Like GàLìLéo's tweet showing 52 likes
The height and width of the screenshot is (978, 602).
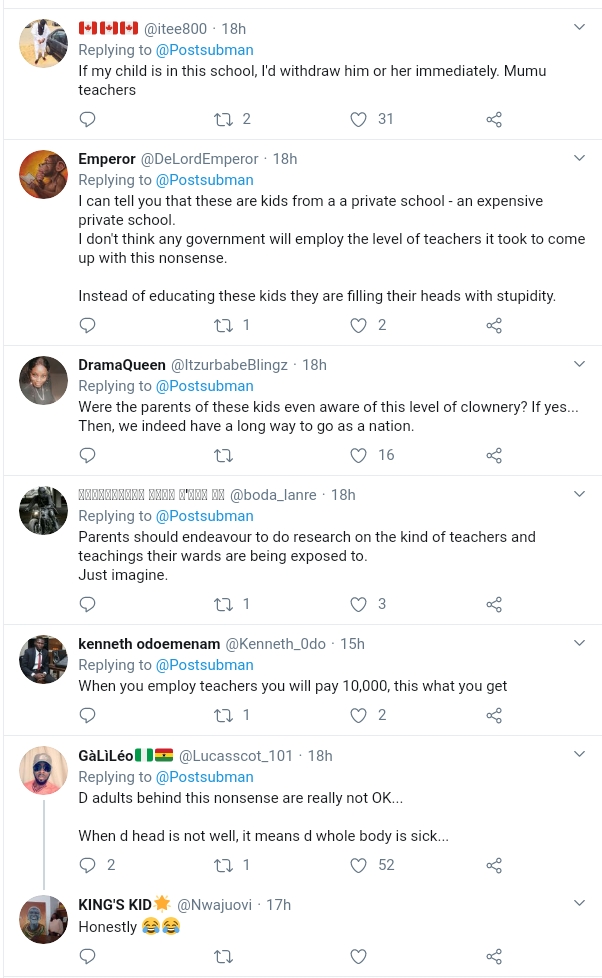358,865
